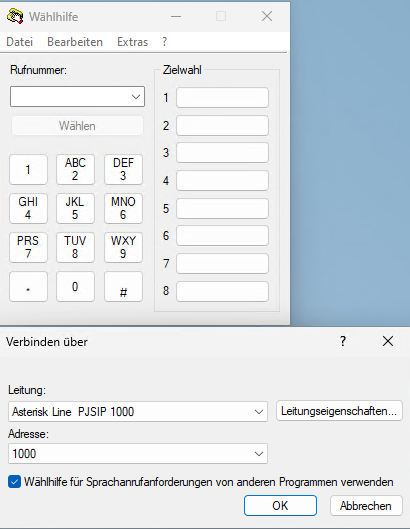The width and height of the screenshot is (410, 529).
Task: Open the Leitung dropdown list
Action: pyautogui.click(x=259, y=412)
